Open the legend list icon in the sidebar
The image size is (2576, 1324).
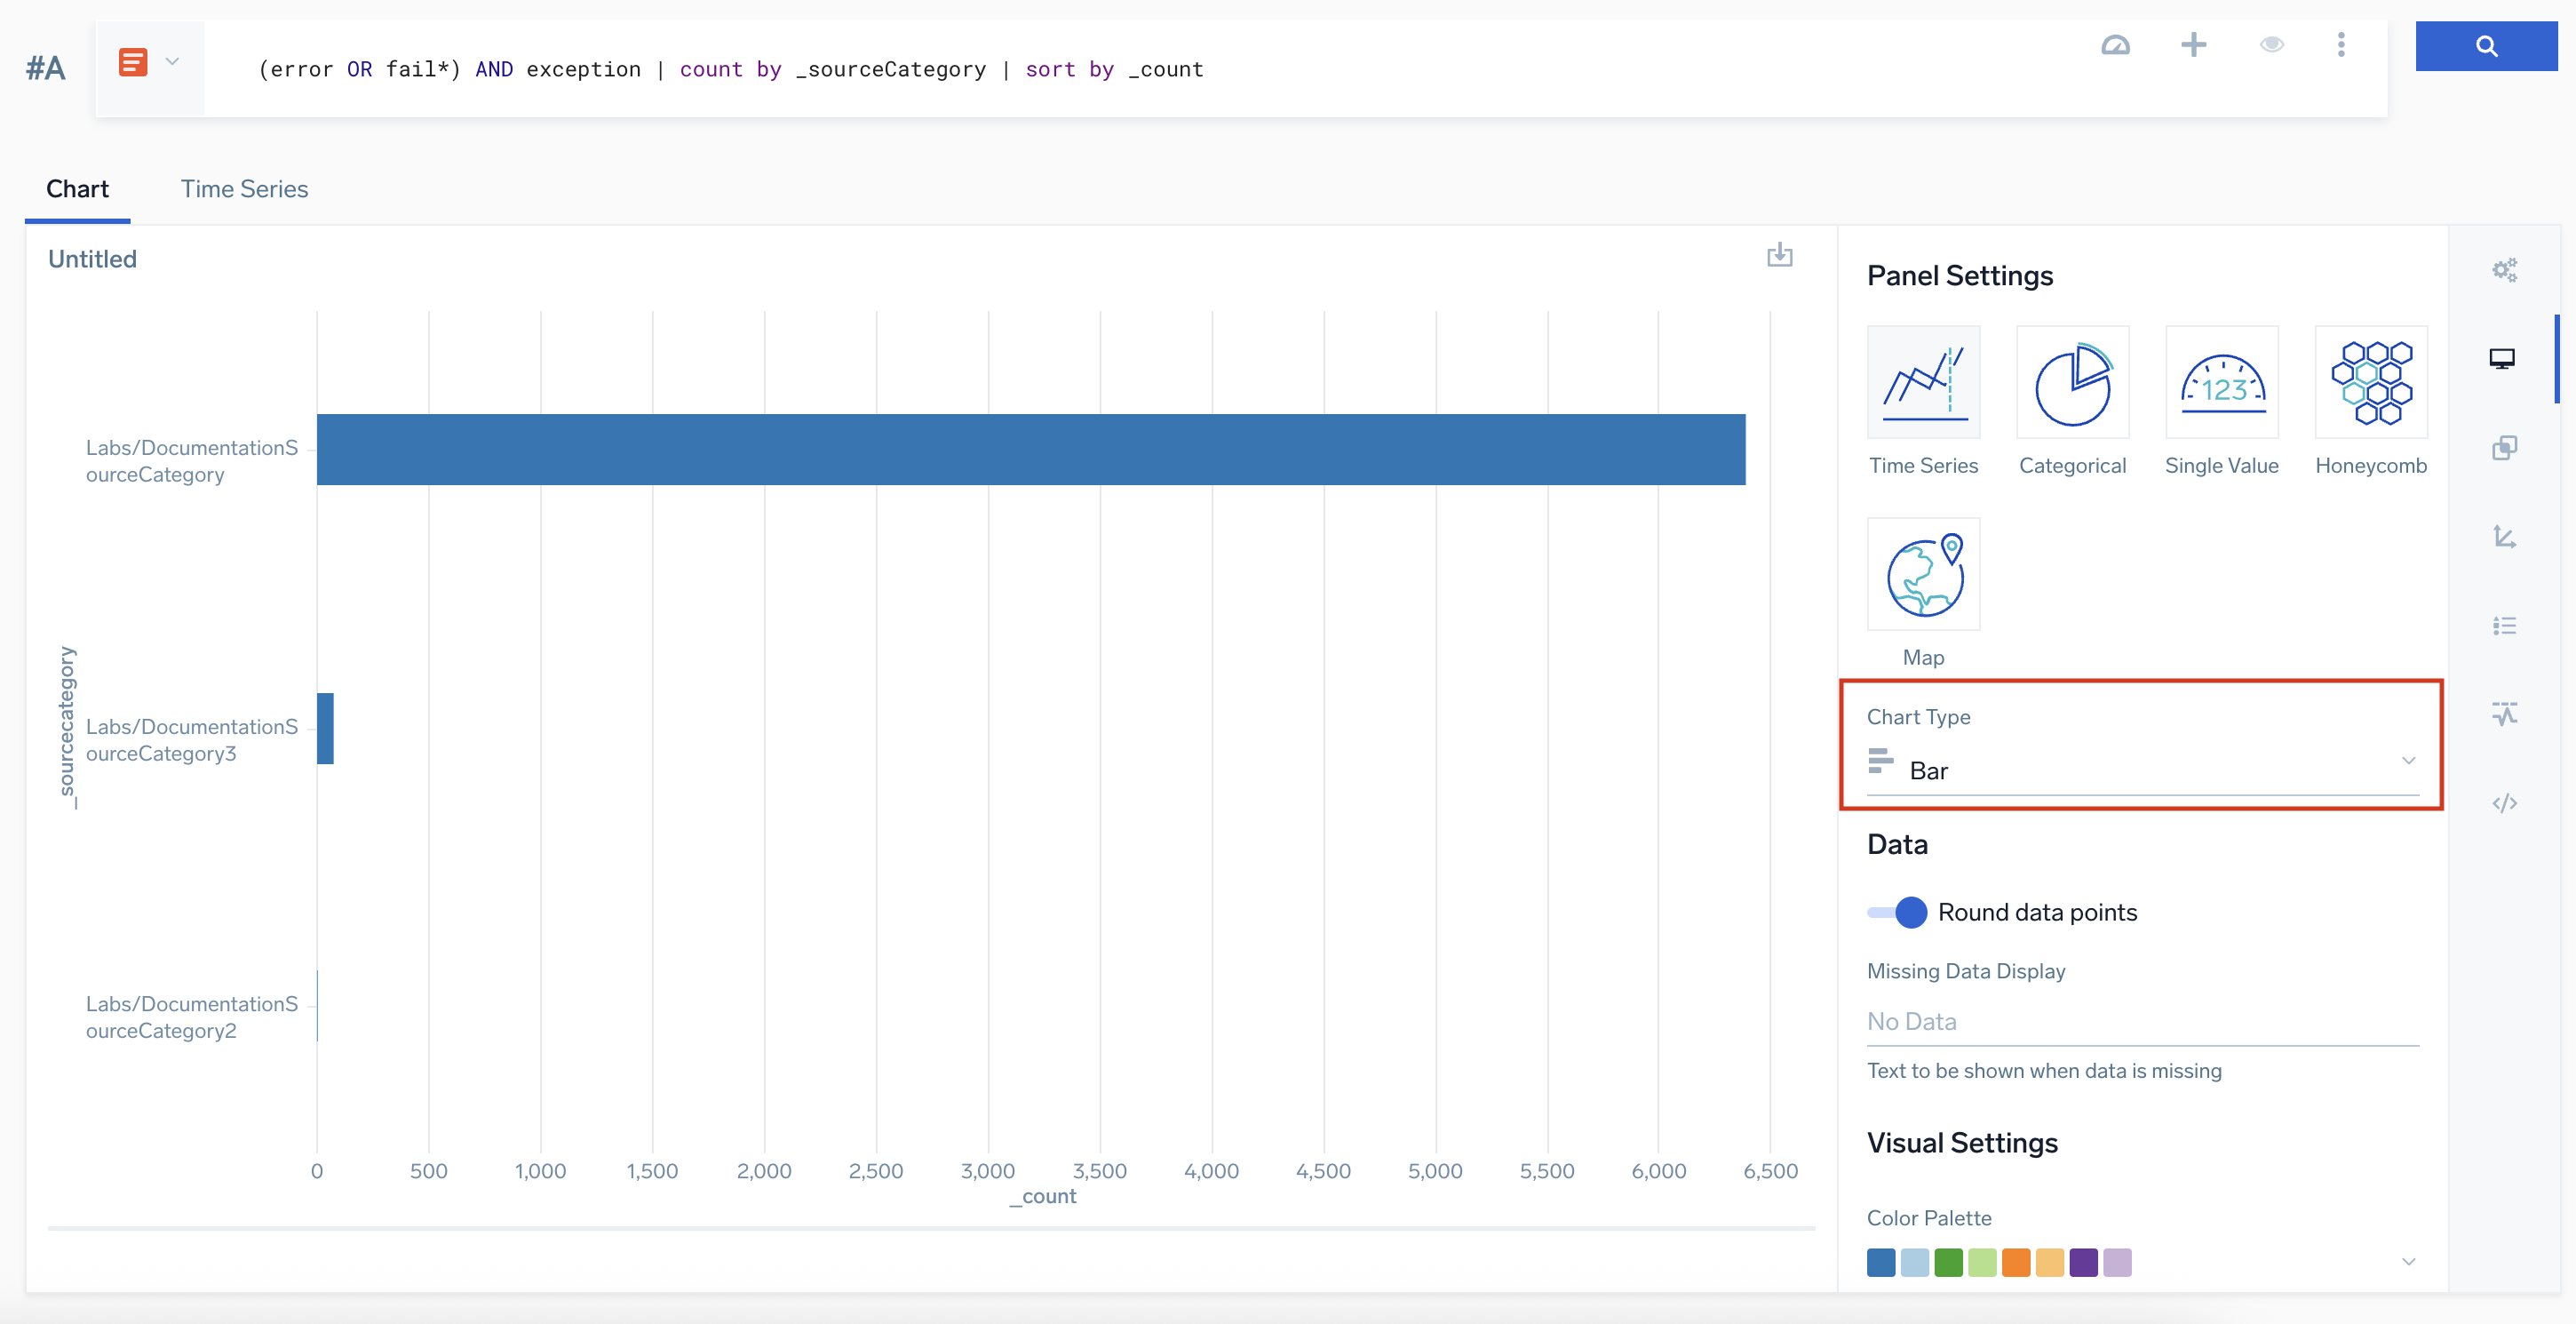tap(2505, 626)
